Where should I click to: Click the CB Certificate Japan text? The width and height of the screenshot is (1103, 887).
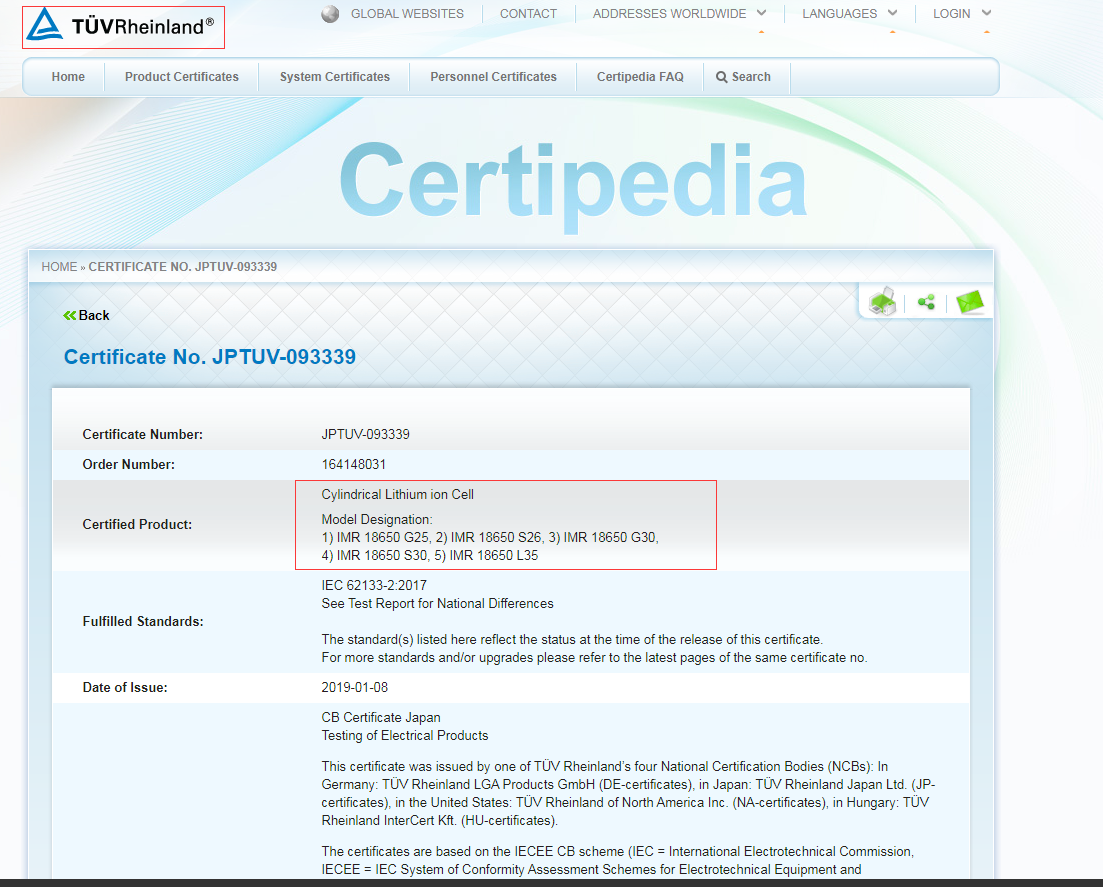pos(381,717)
